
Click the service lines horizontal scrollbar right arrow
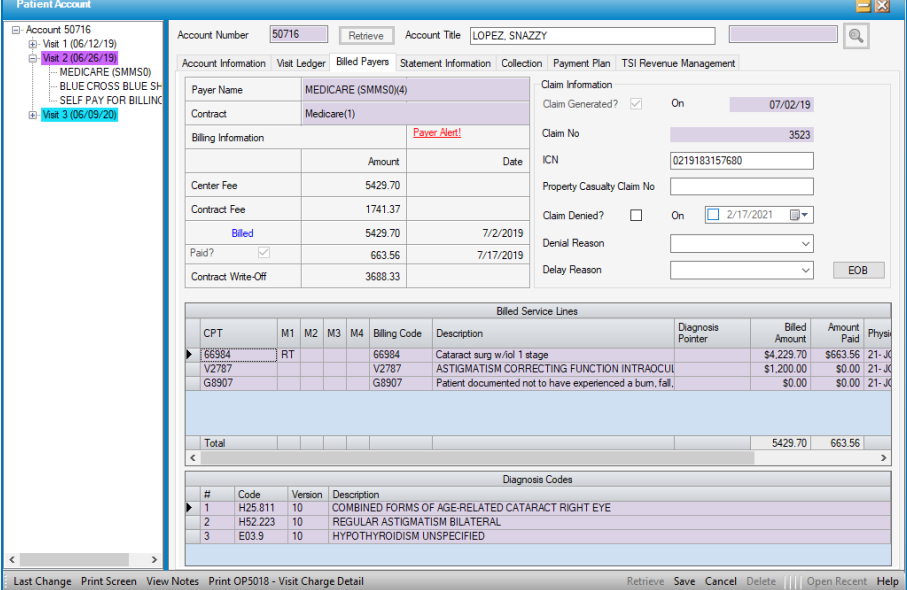(883, 457)
